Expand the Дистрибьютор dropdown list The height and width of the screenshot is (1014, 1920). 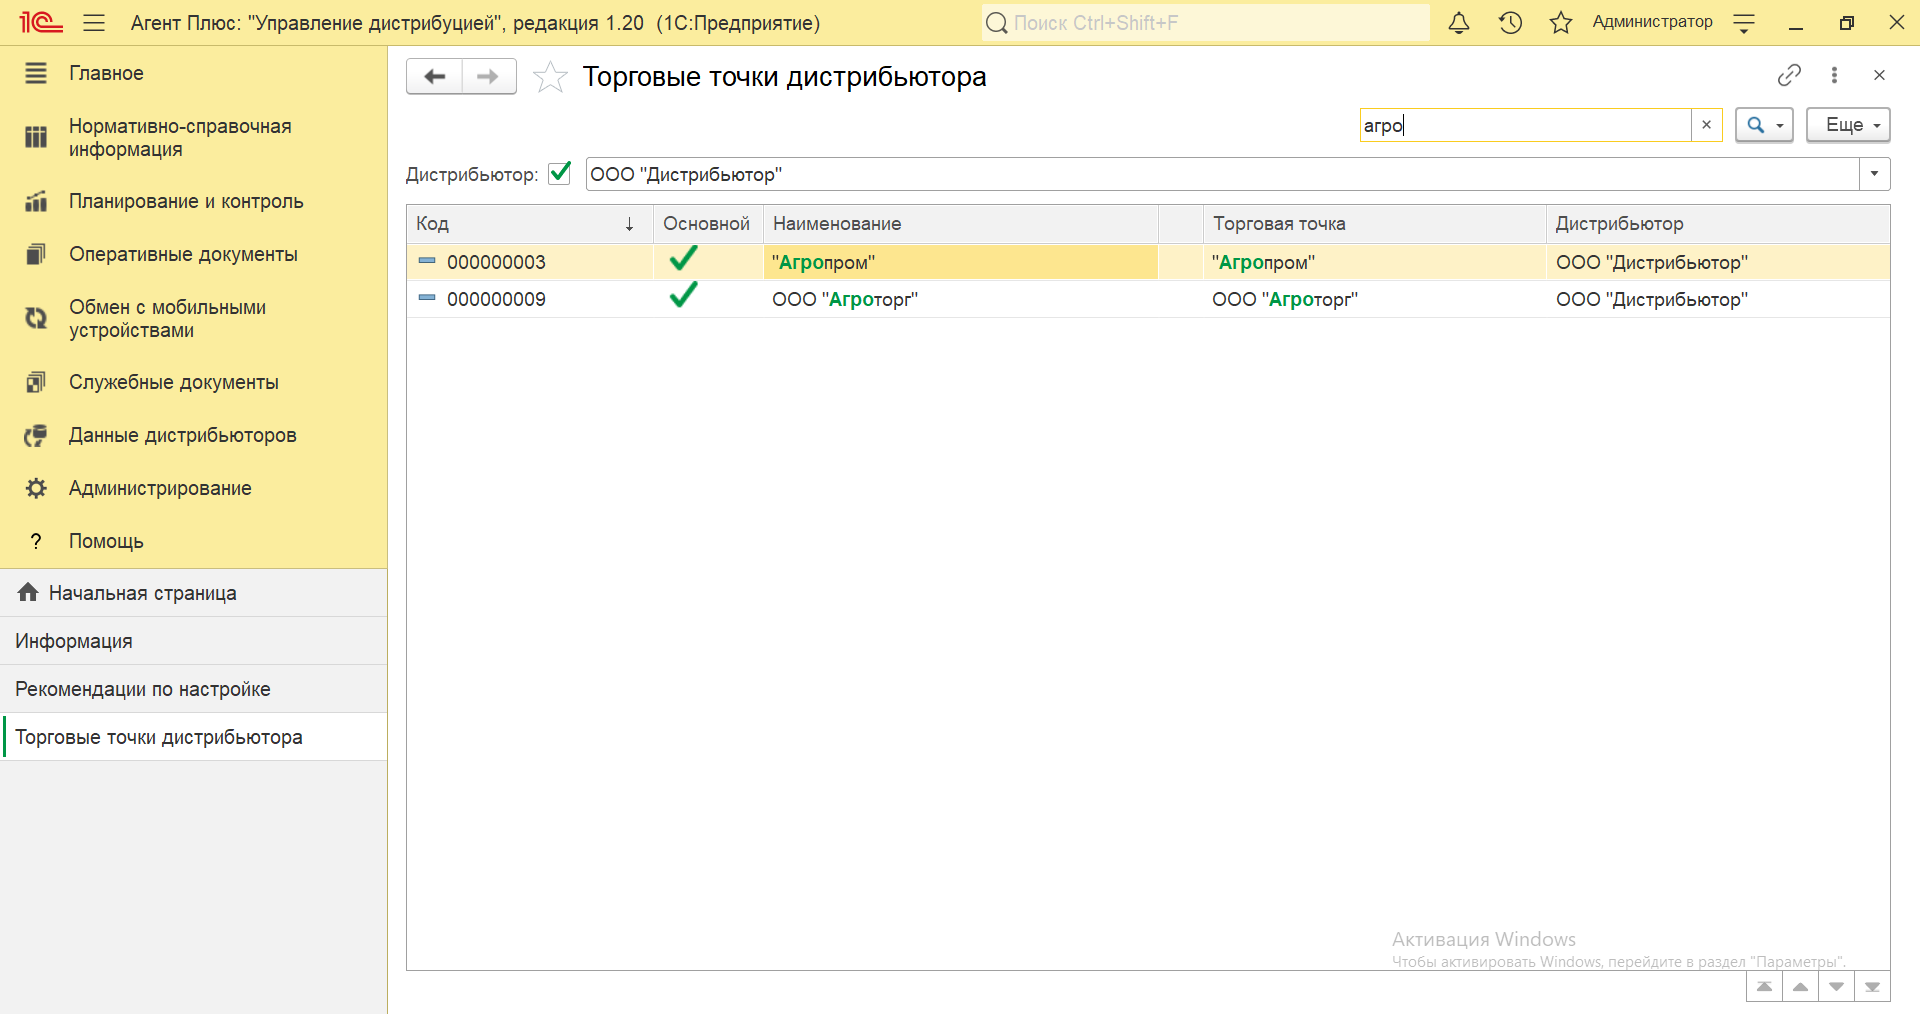point(1875,174)
